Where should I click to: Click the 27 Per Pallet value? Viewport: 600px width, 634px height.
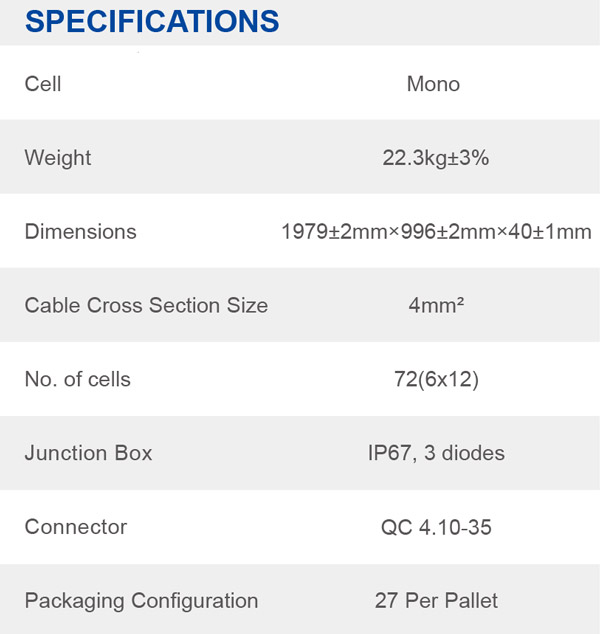pos(436,601)
